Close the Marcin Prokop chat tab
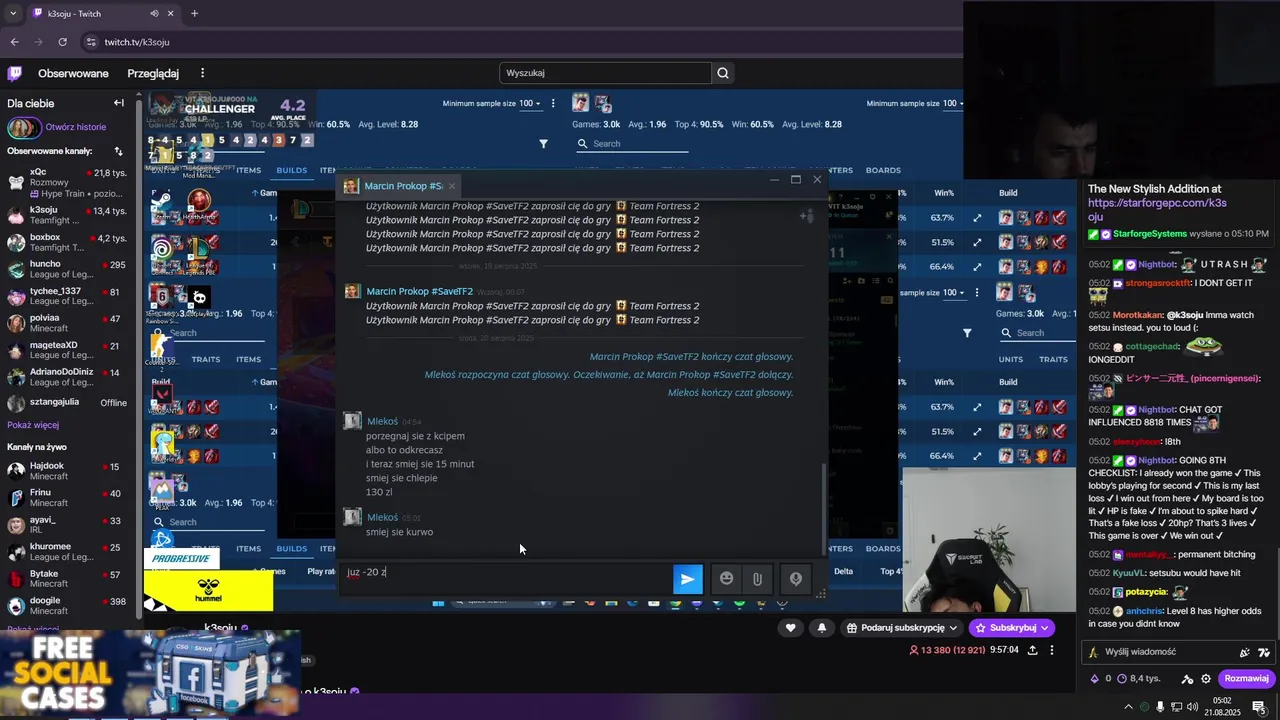This screenshot has width=1280, height=720. pyautogui.click(x=451, y=186)
